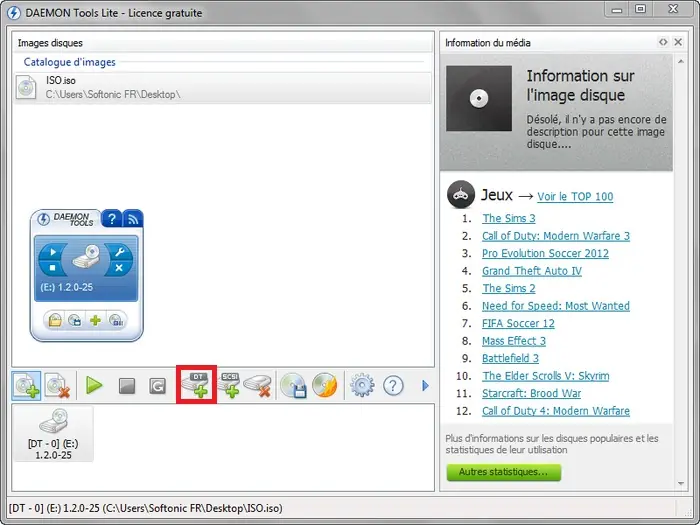Click the Add Image toolbar icon
Image resolution: width=700 pixels, height=525 pixels.
point(26,385)
